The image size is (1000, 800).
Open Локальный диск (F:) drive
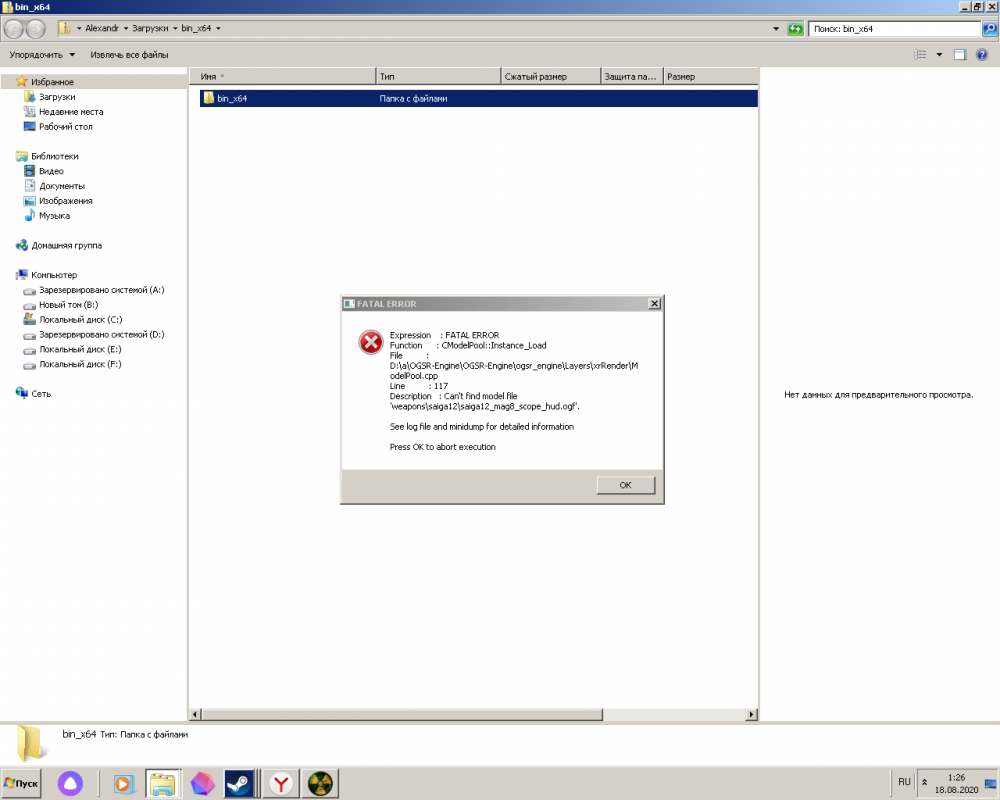[80, 364]
